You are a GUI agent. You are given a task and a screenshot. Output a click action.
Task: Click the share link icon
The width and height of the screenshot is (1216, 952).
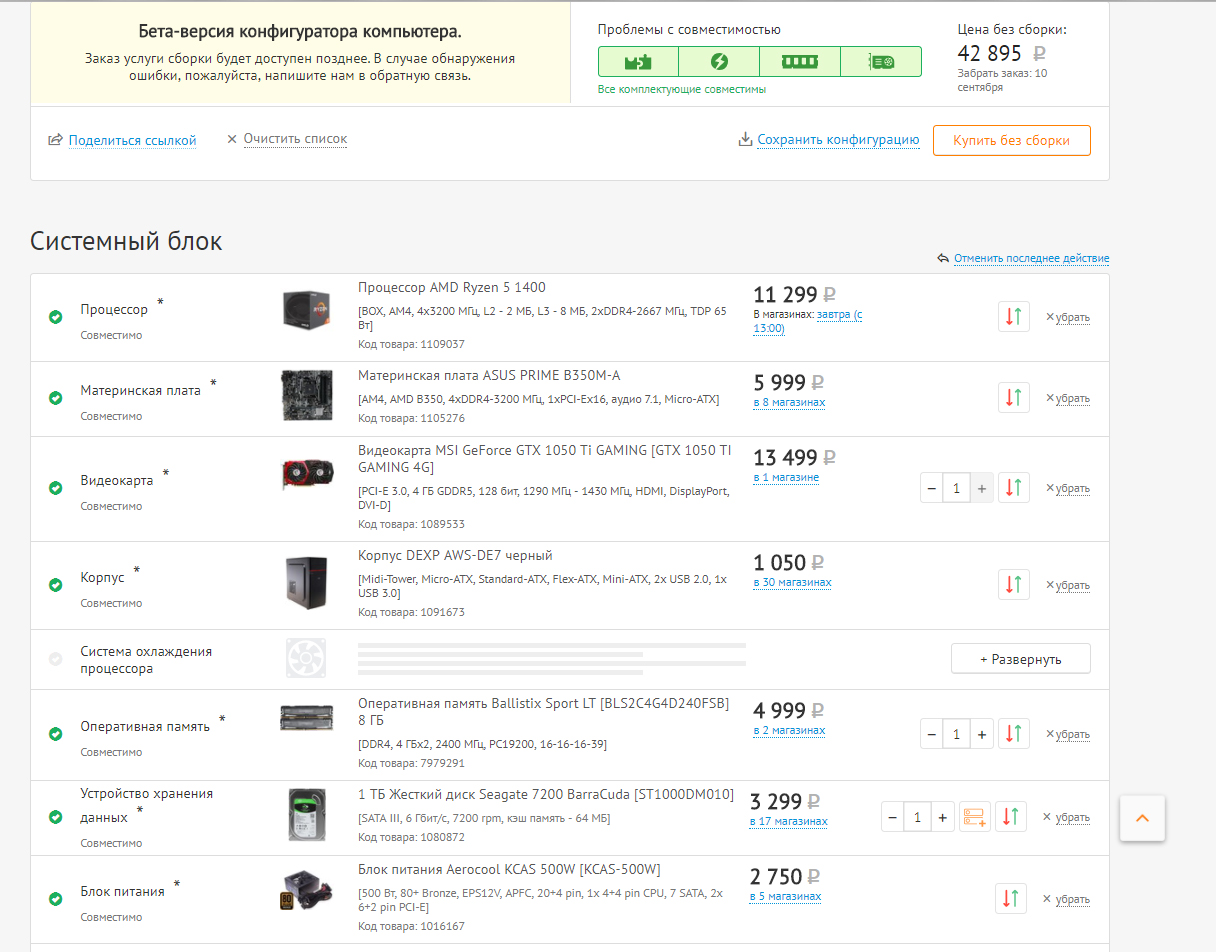coord(56,140)
